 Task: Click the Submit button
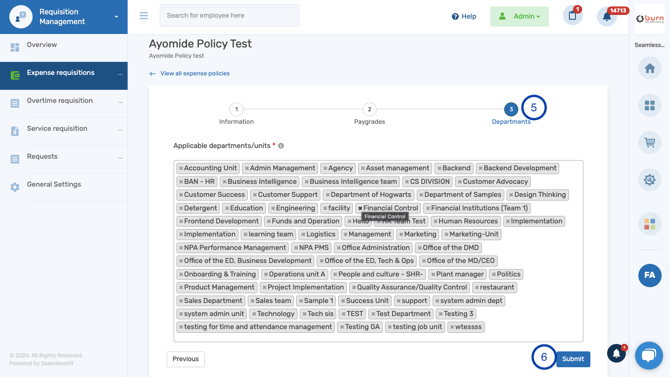click(x=573, y=359)
